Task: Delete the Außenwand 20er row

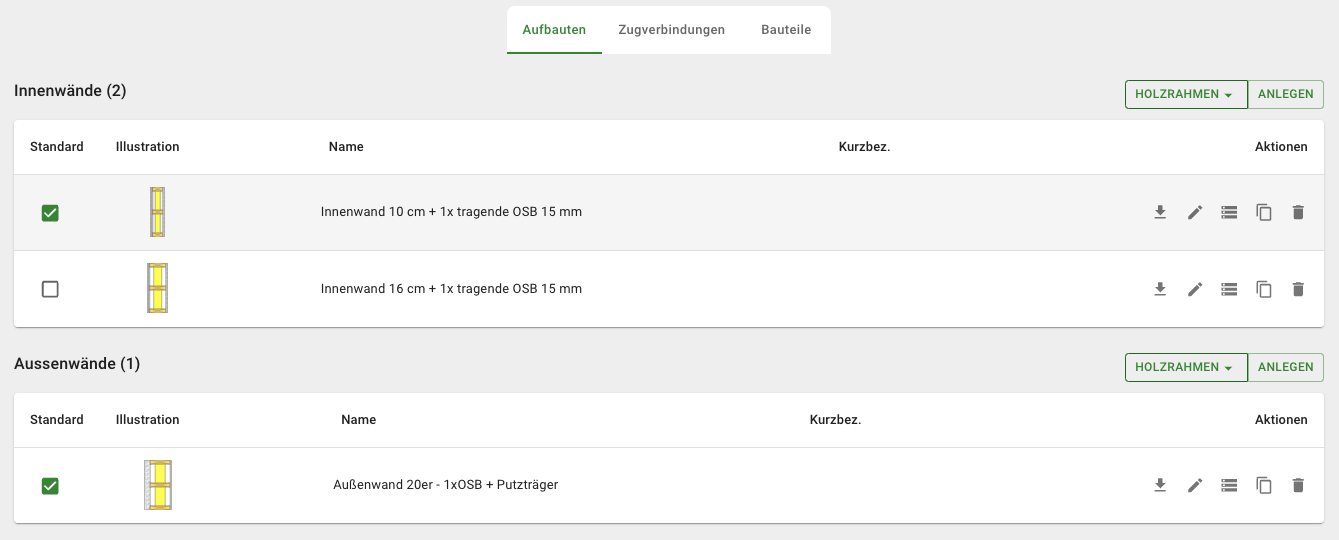Action: 1298,485
